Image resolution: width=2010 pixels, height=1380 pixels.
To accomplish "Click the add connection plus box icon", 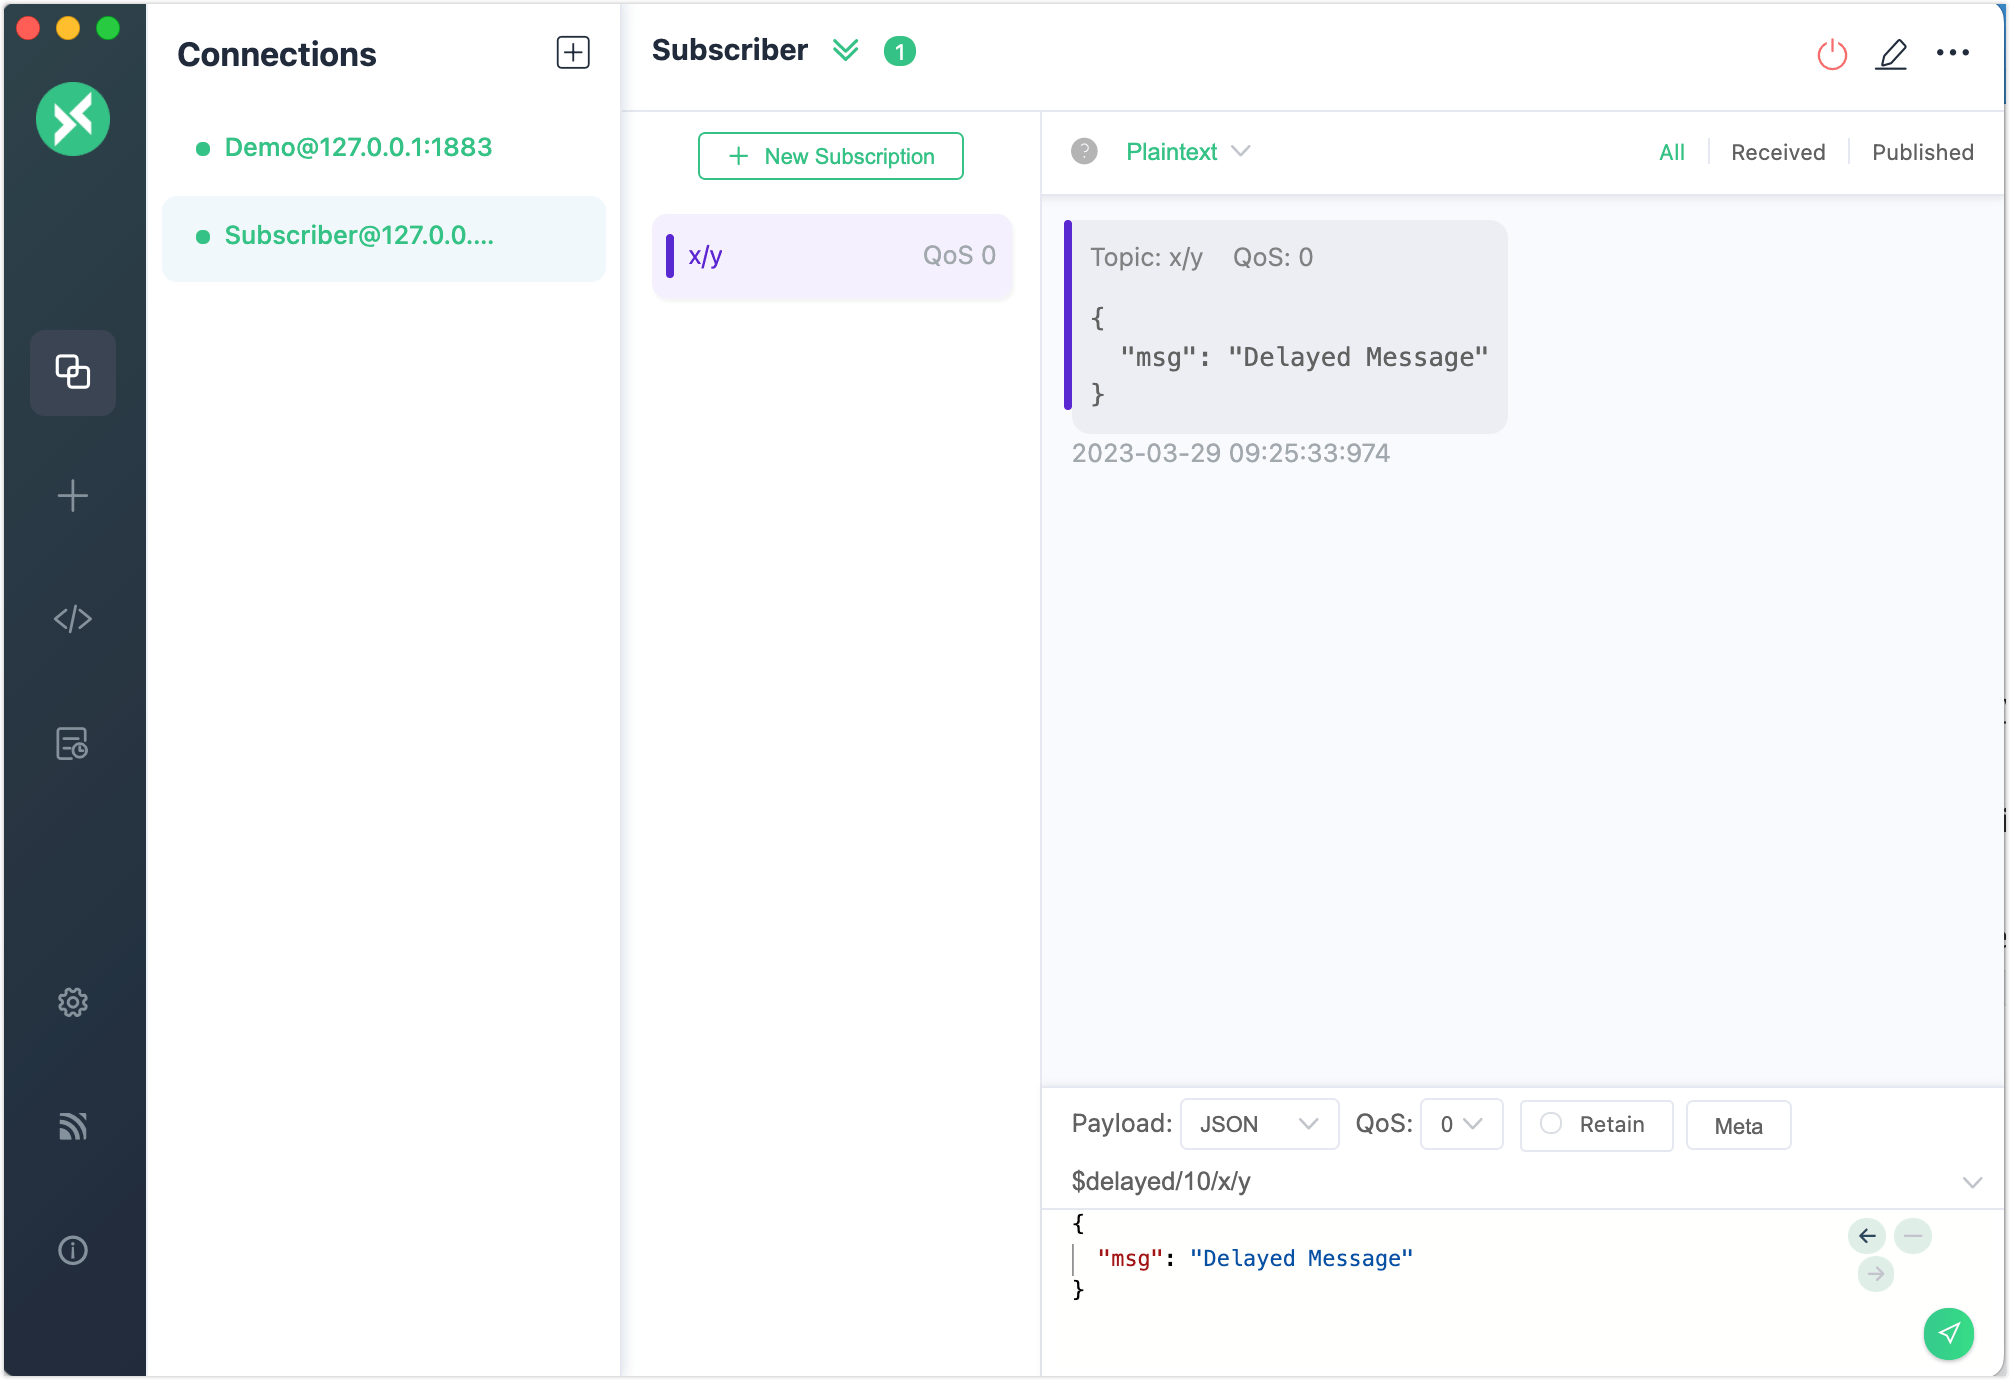I will (573, 53).
